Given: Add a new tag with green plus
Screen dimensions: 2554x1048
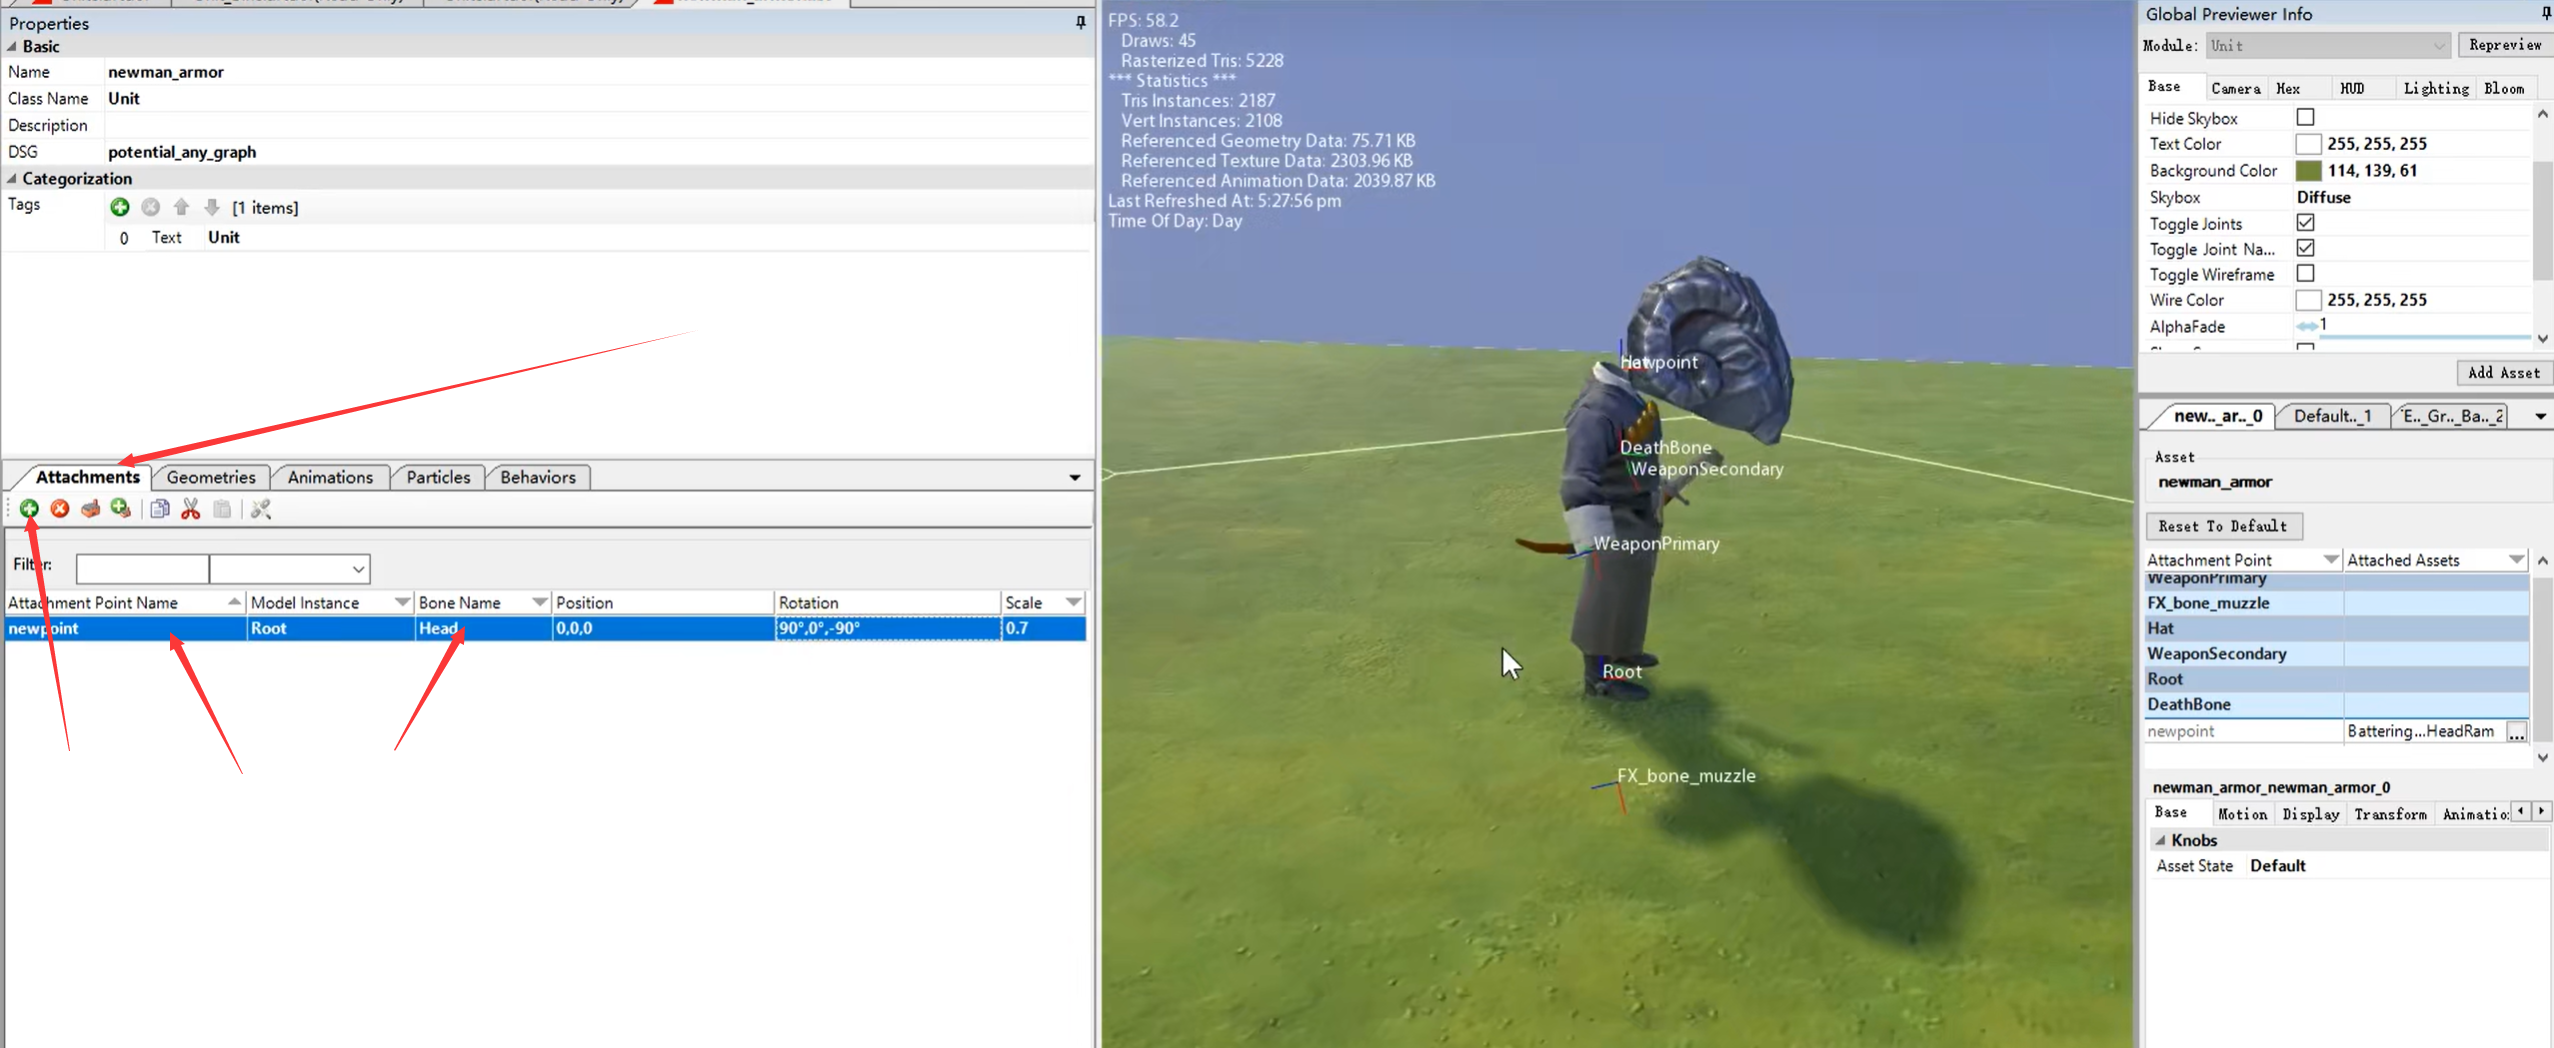Looking at the screenshot, I should (x=120, y=207).
